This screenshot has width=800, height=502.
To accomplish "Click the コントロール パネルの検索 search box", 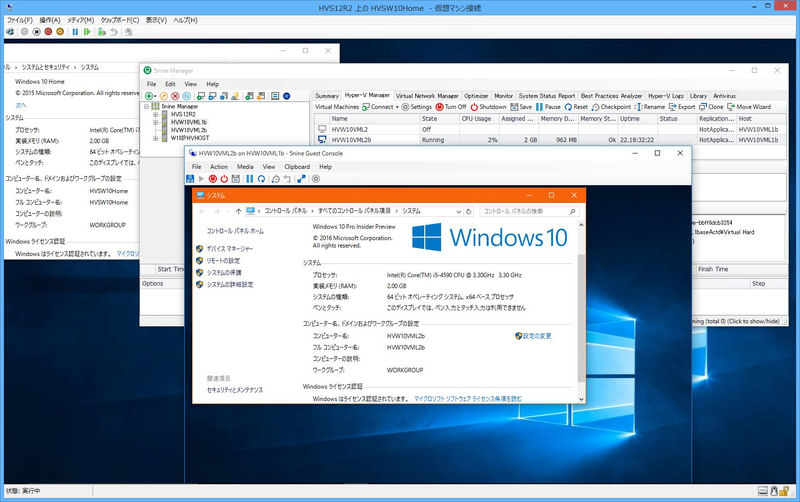I will coord(524,212).
